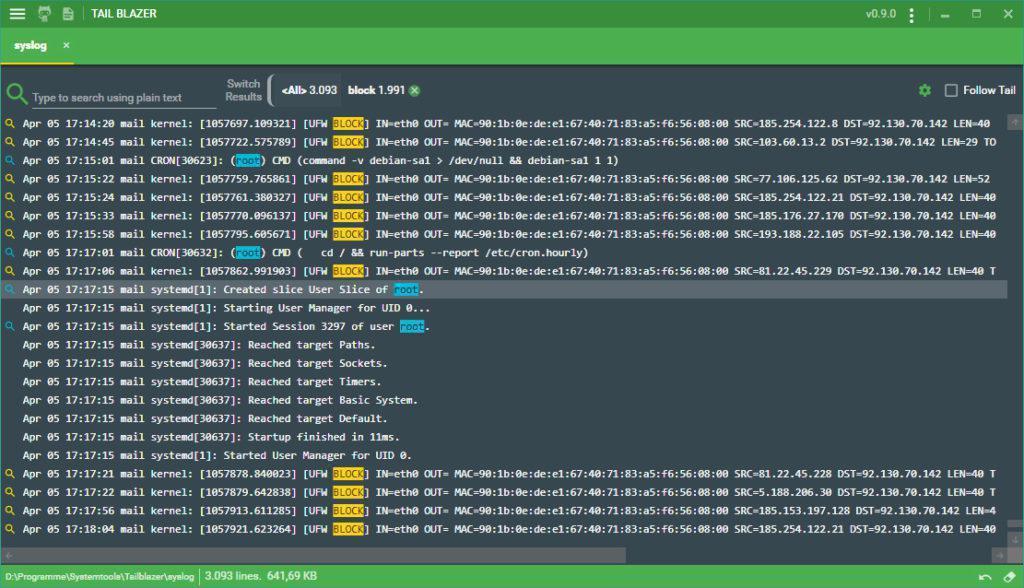Click magnifier icon on 17:15:58 log line

point(10,234)
